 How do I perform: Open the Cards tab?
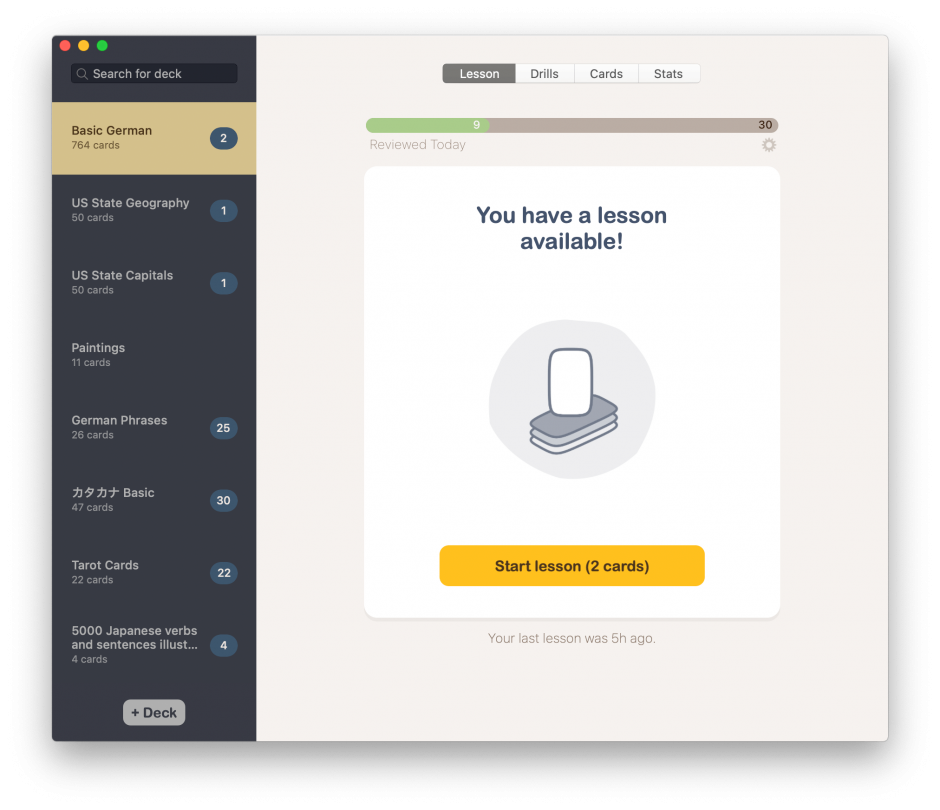[606, 74]
